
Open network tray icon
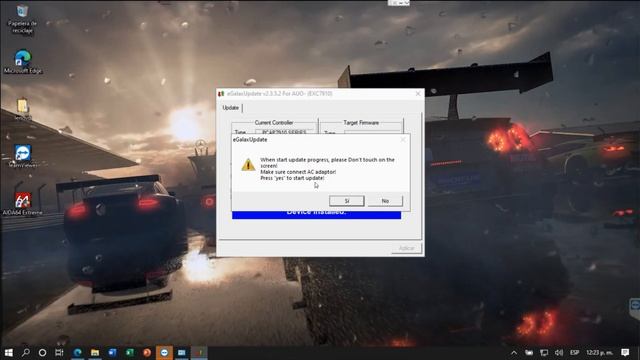click(x=544, y=352)
